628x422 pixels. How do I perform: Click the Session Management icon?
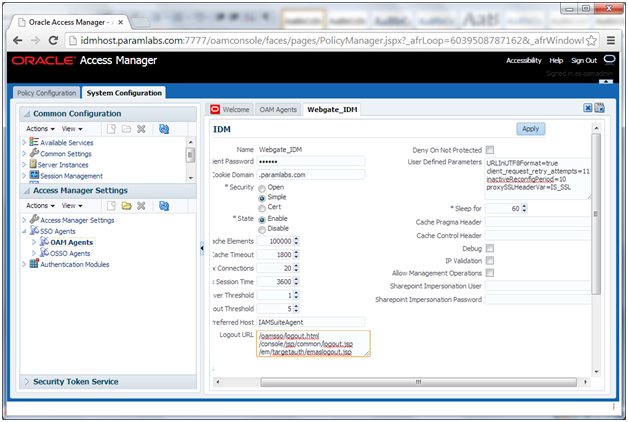tap(34, 175)
